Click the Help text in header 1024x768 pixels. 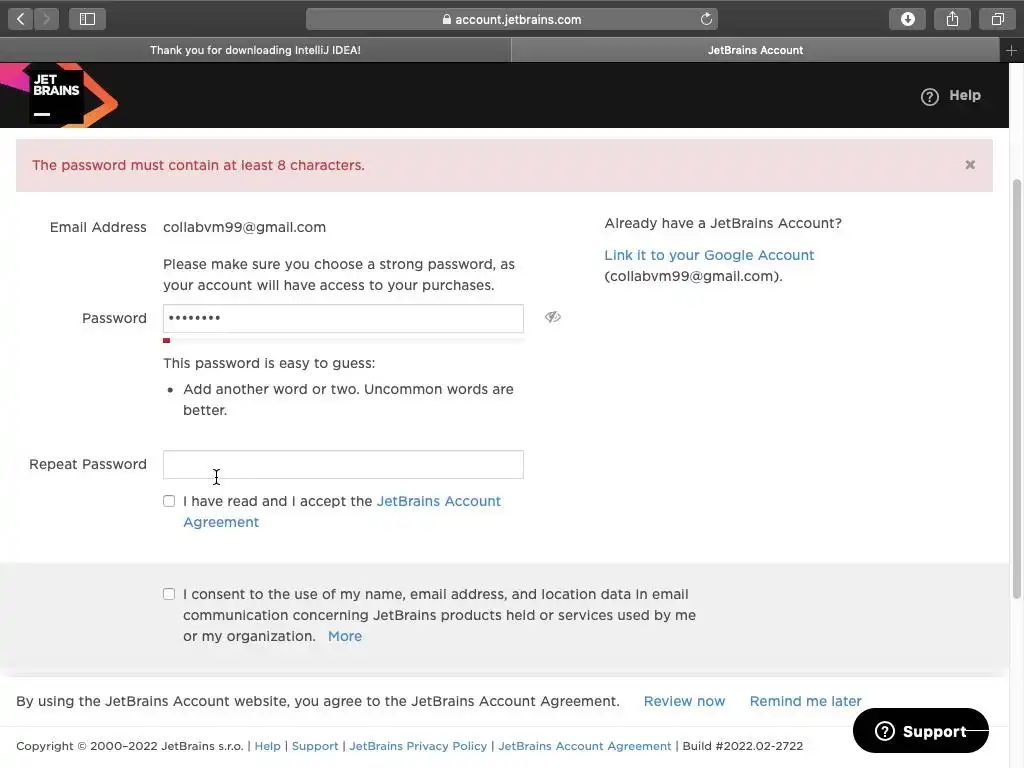coord(965,95)
